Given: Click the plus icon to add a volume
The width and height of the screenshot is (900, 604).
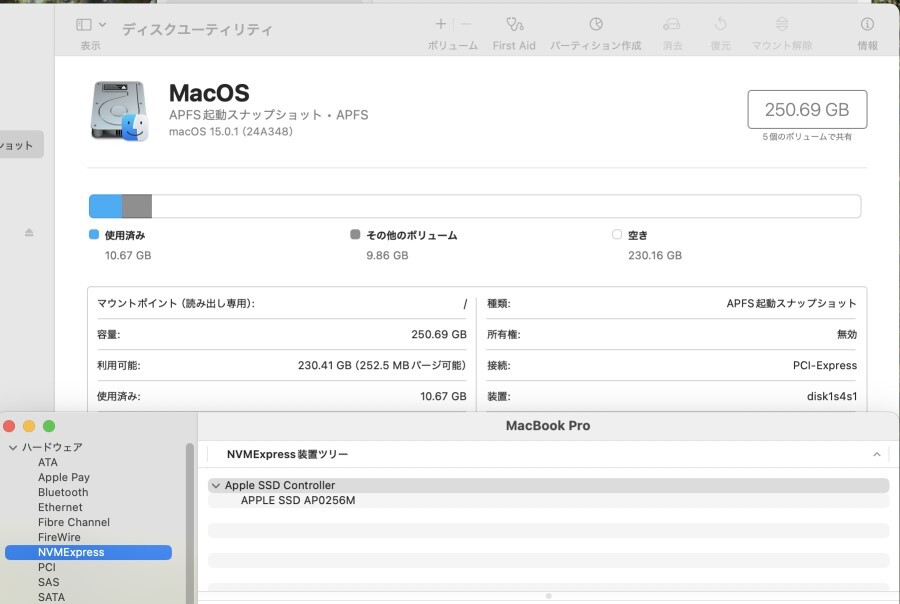Looking at the screenshot, I should point(440,24).
